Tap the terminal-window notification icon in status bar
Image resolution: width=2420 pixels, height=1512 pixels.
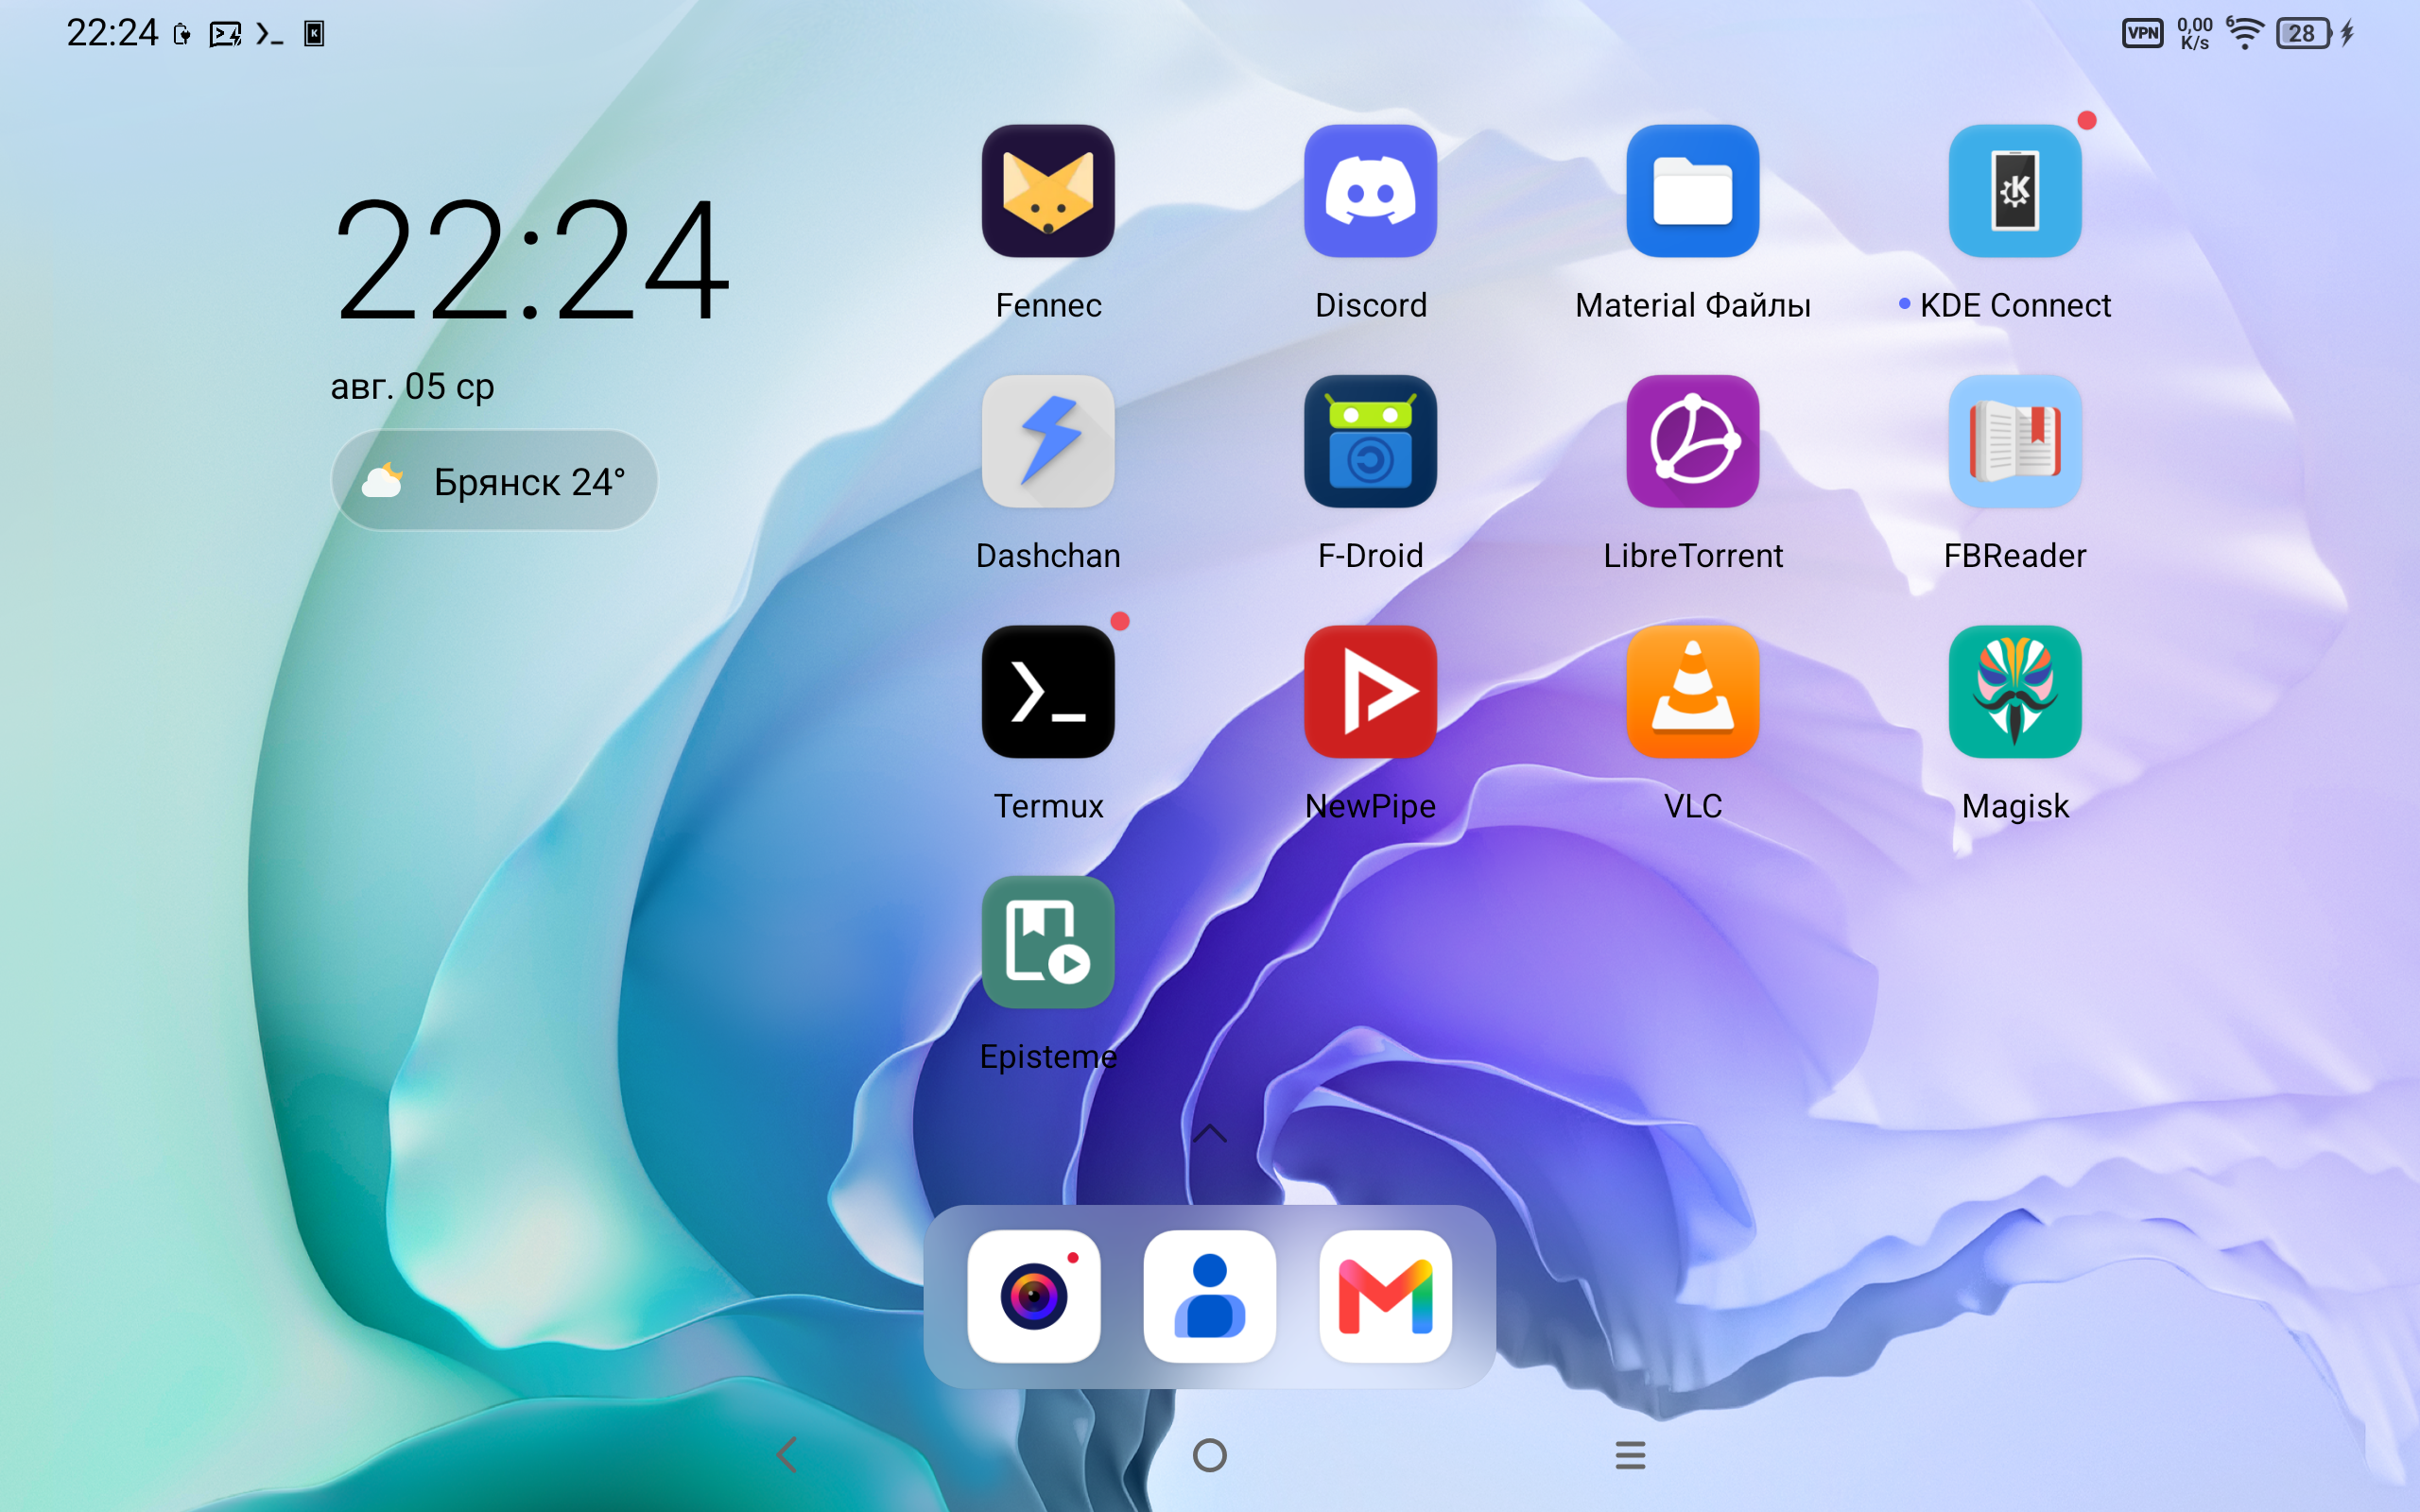[225, 35]
